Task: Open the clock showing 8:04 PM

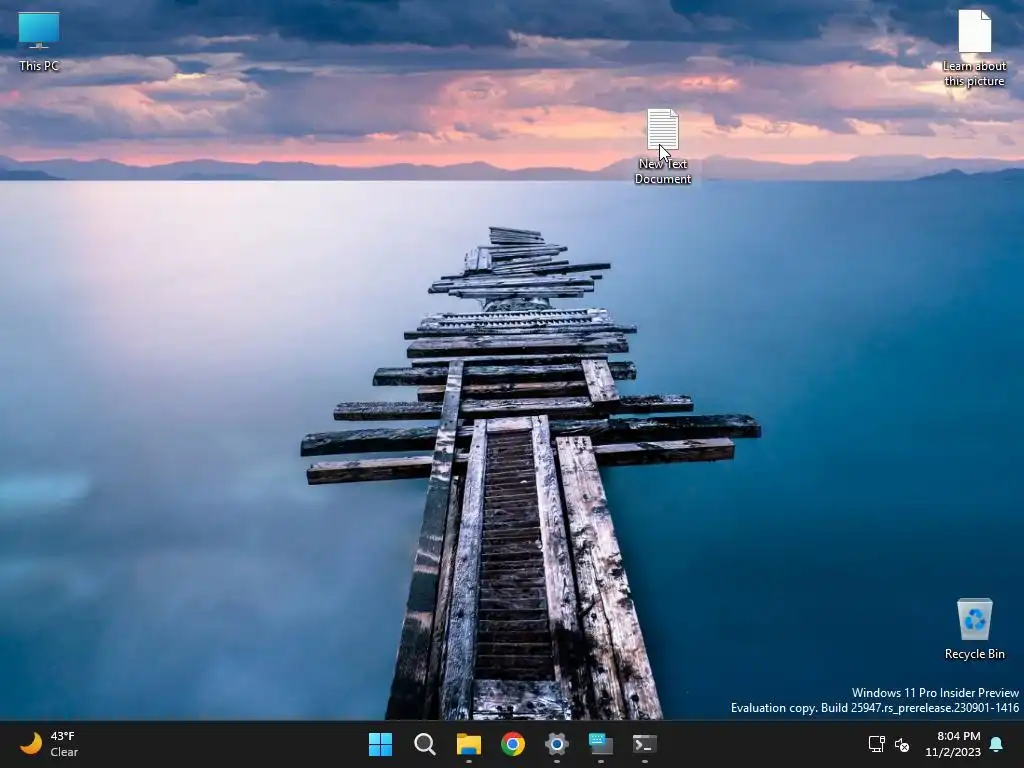Action: (x=953, y=744)
